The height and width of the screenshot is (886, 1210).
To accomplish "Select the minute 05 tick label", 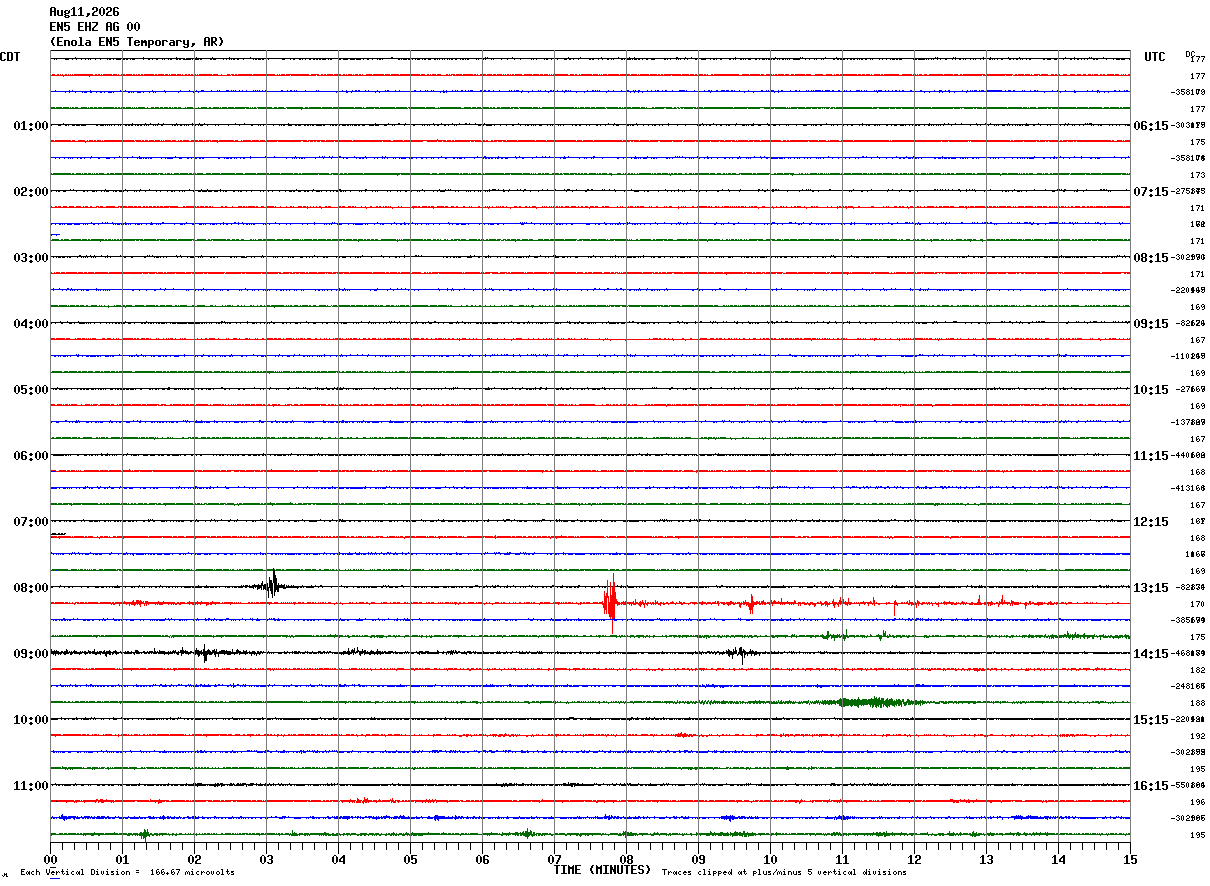I will click(410, 859).
